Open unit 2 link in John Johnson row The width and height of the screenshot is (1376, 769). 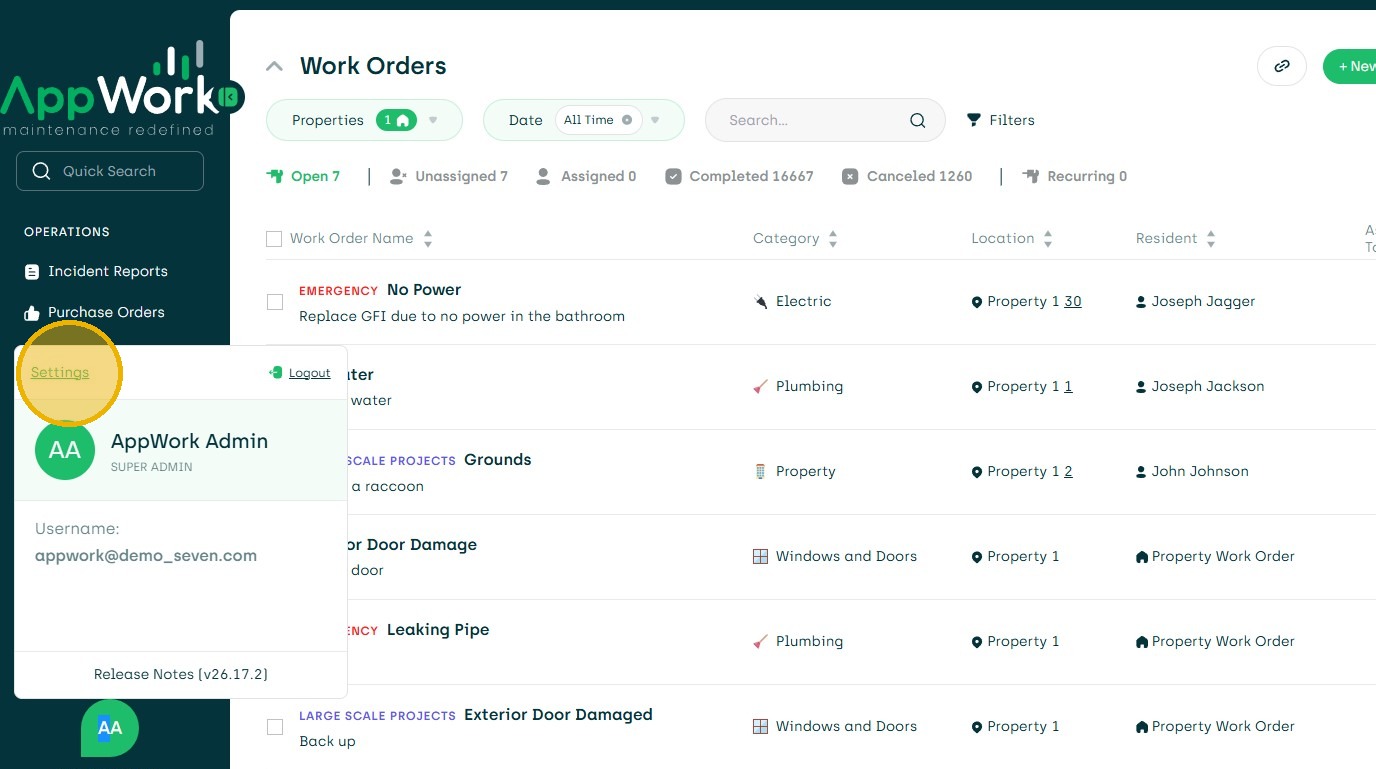pyautogui.click(x=1068, y=472)
